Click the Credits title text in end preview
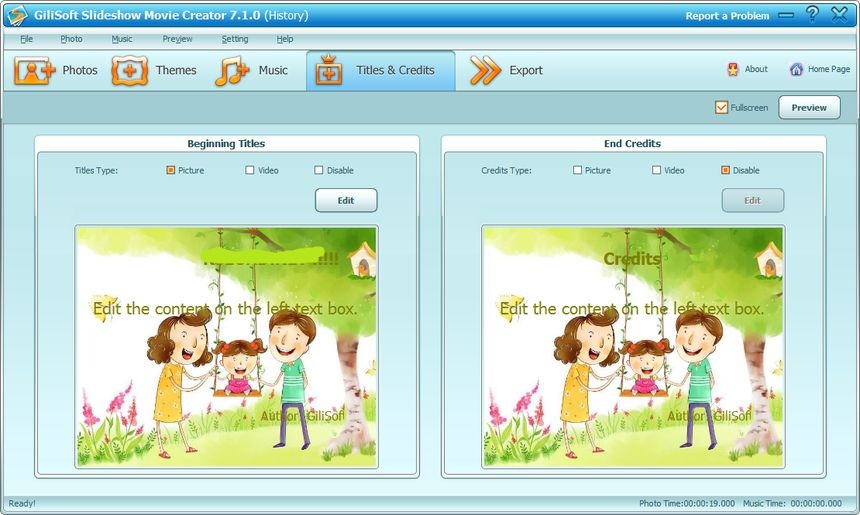Screen dimensions: 860x515 632,259
